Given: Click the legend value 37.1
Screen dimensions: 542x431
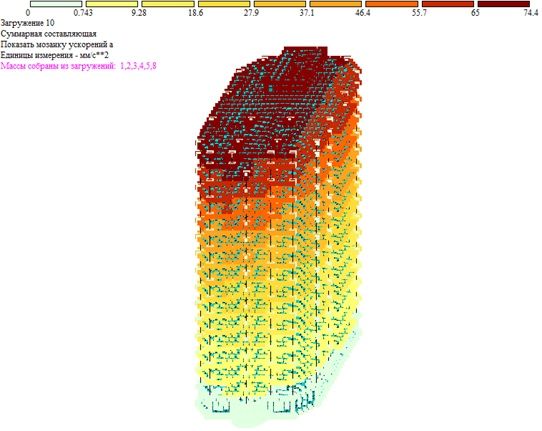Looking at the screenshot, I should point(307,13).
